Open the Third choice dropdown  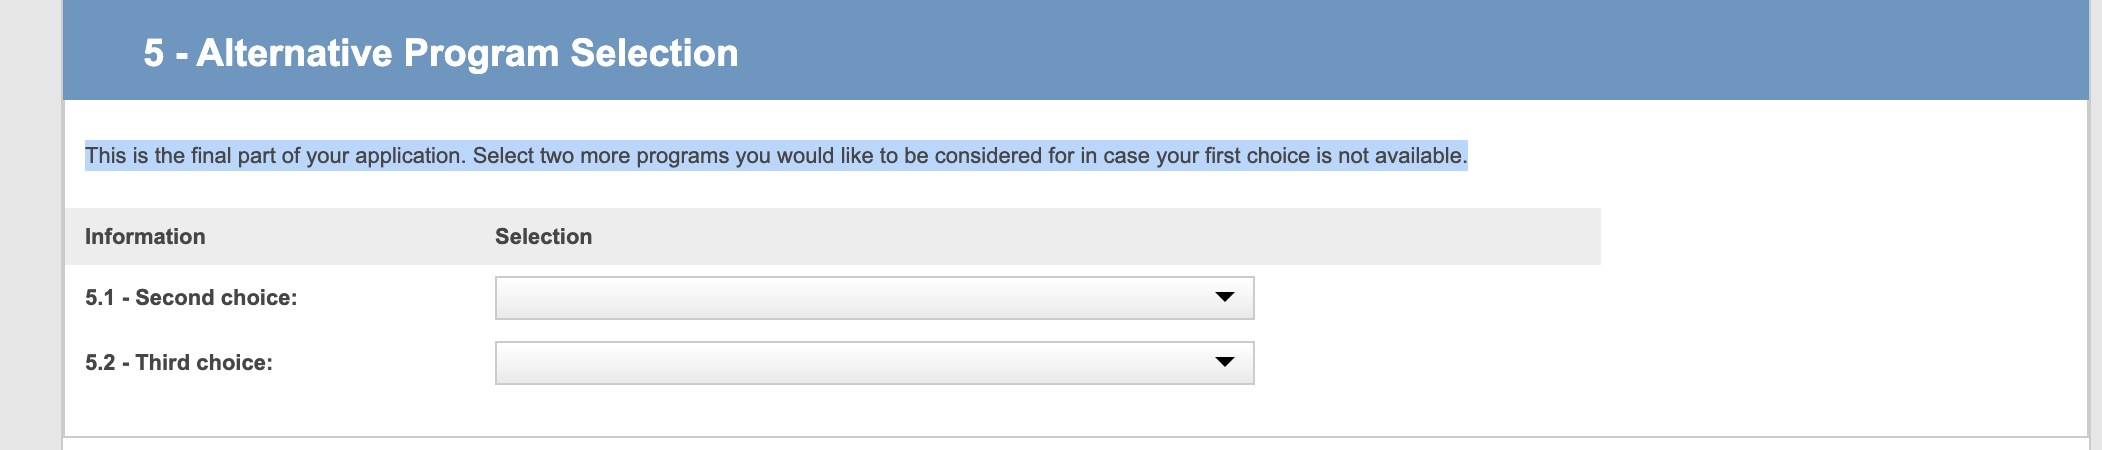point(874,363)
